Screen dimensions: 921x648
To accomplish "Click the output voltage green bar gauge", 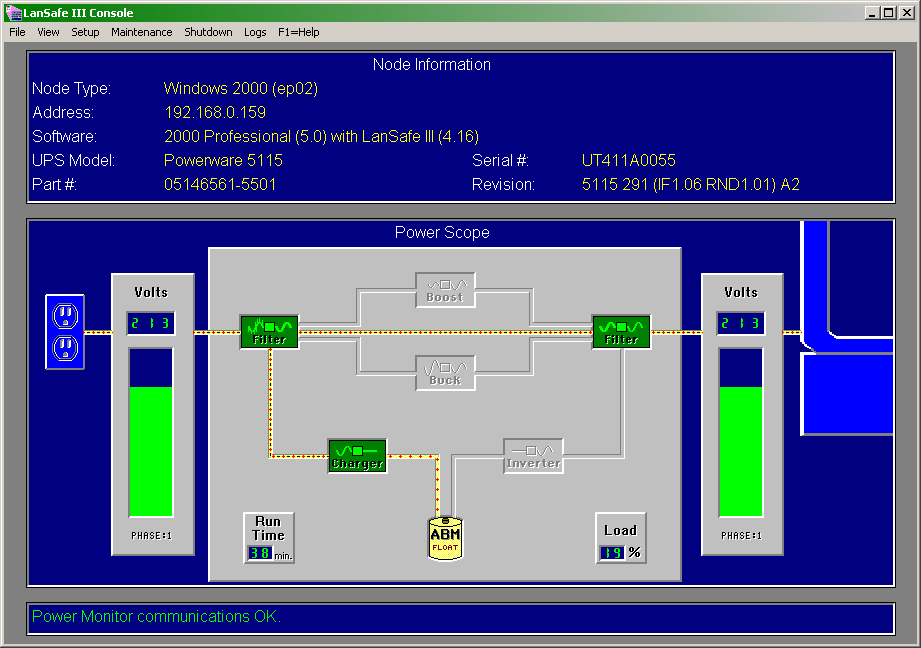I will [x=741, y=432].
